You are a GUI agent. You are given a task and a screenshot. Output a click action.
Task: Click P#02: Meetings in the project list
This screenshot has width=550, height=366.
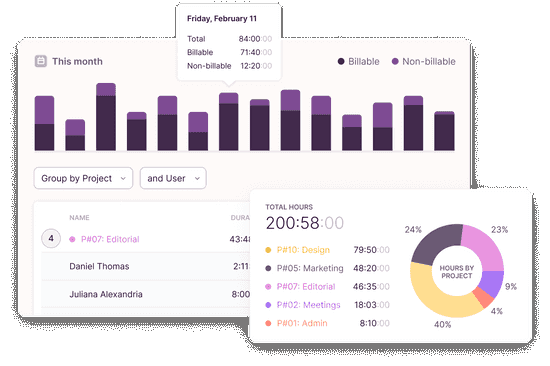[x=308, y=305]
